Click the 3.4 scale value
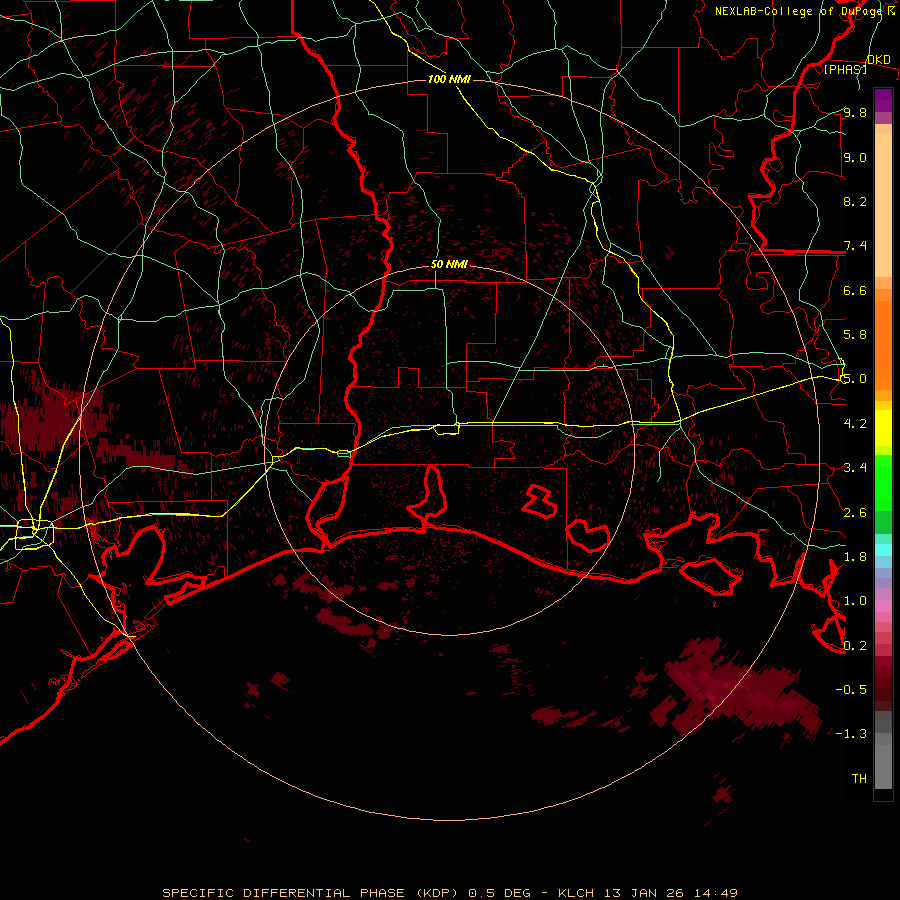This screenshot has height=900, width=900. pos(855,468)
